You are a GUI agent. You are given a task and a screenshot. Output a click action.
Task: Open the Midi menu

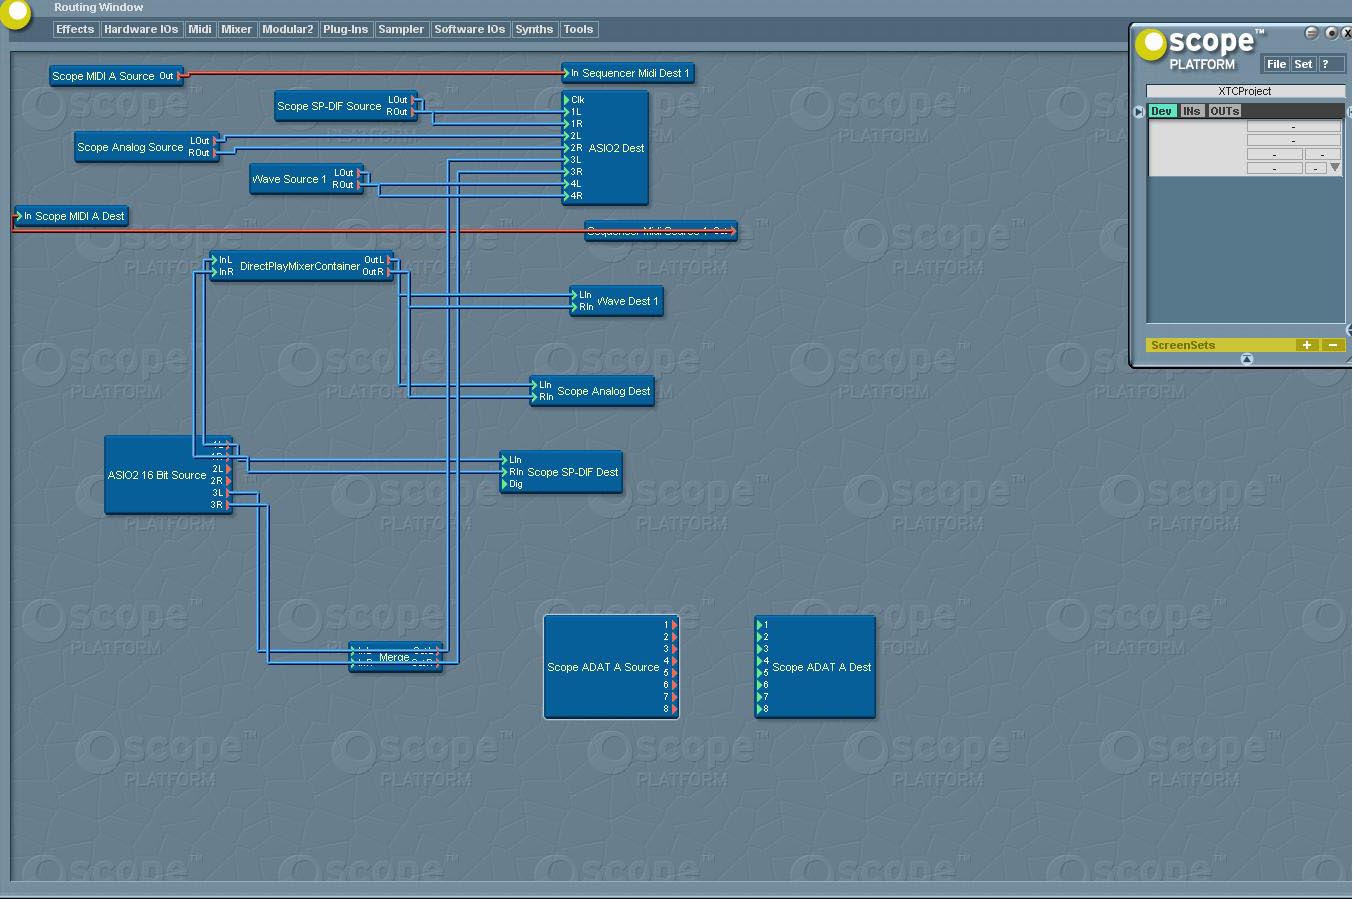(200, 29)
